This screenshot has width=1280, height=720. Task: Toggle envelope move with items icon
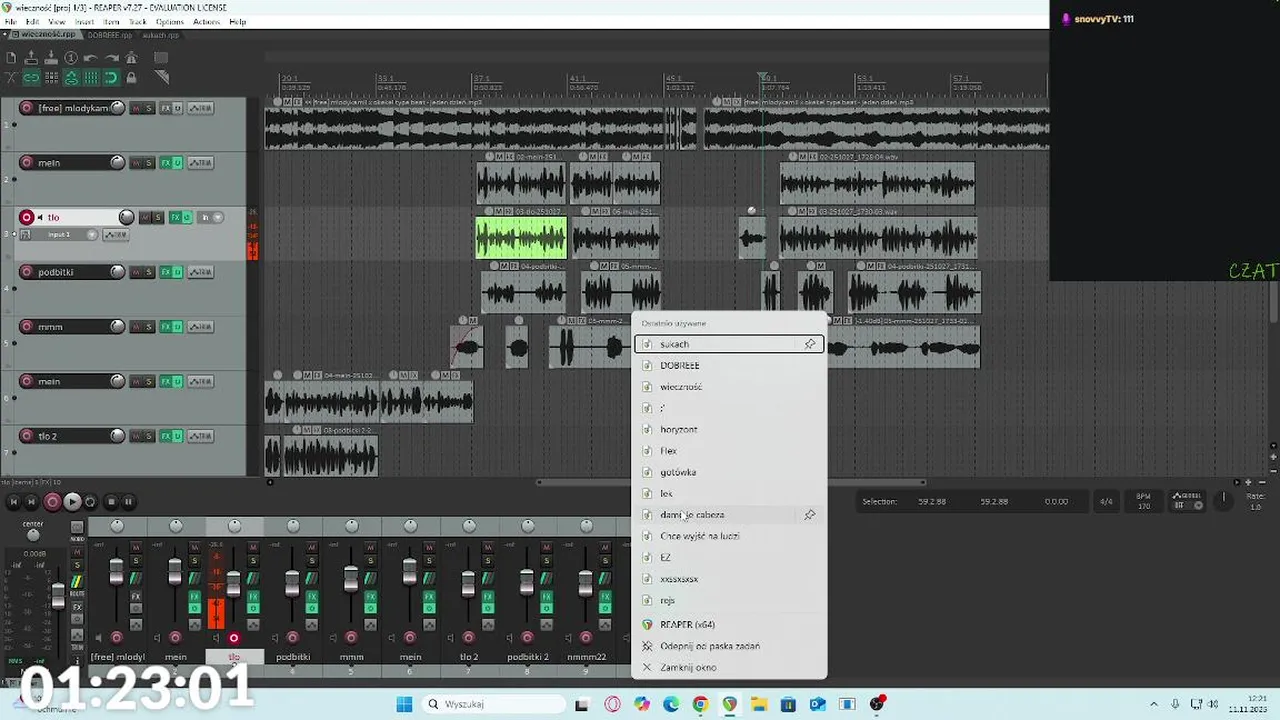[71, 77]
